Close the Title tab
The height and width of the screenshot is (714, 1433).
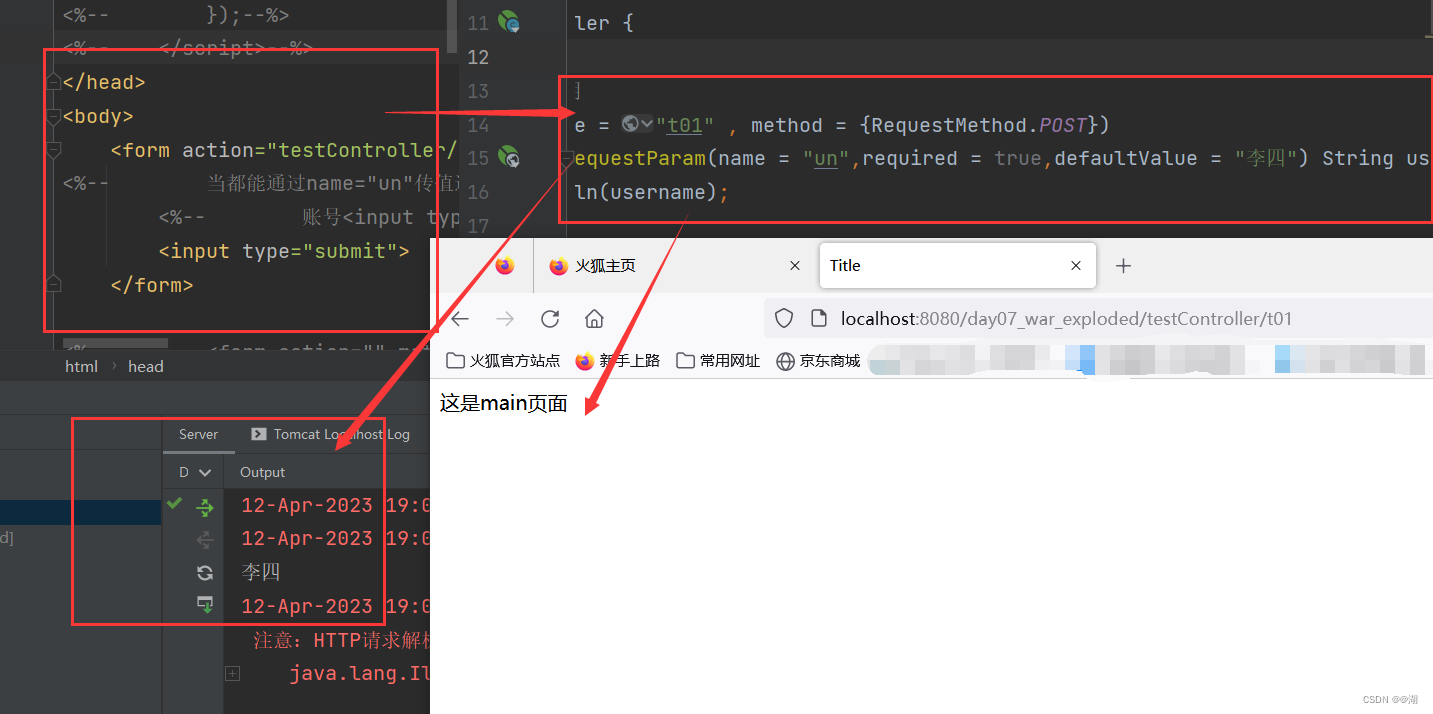click(x=1076, y=265)
